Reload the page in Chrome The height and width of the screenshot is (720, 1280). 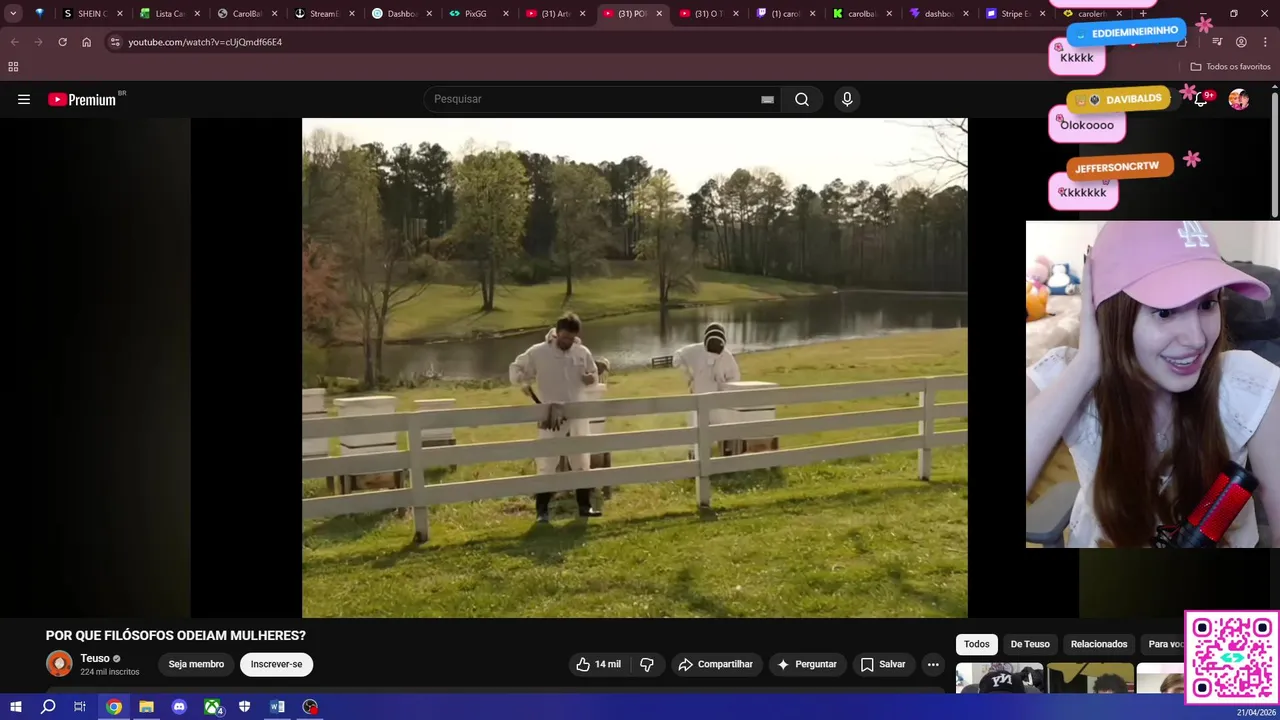point(62,42)
